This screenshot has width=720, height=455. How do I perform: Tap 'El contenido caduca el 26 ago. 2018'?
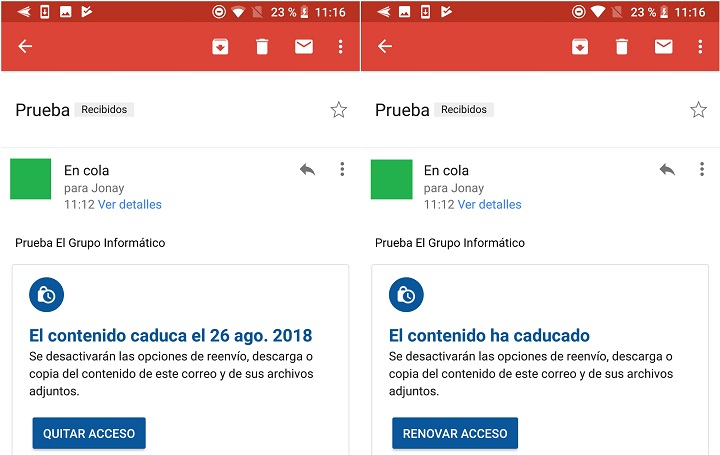[170, 336]
